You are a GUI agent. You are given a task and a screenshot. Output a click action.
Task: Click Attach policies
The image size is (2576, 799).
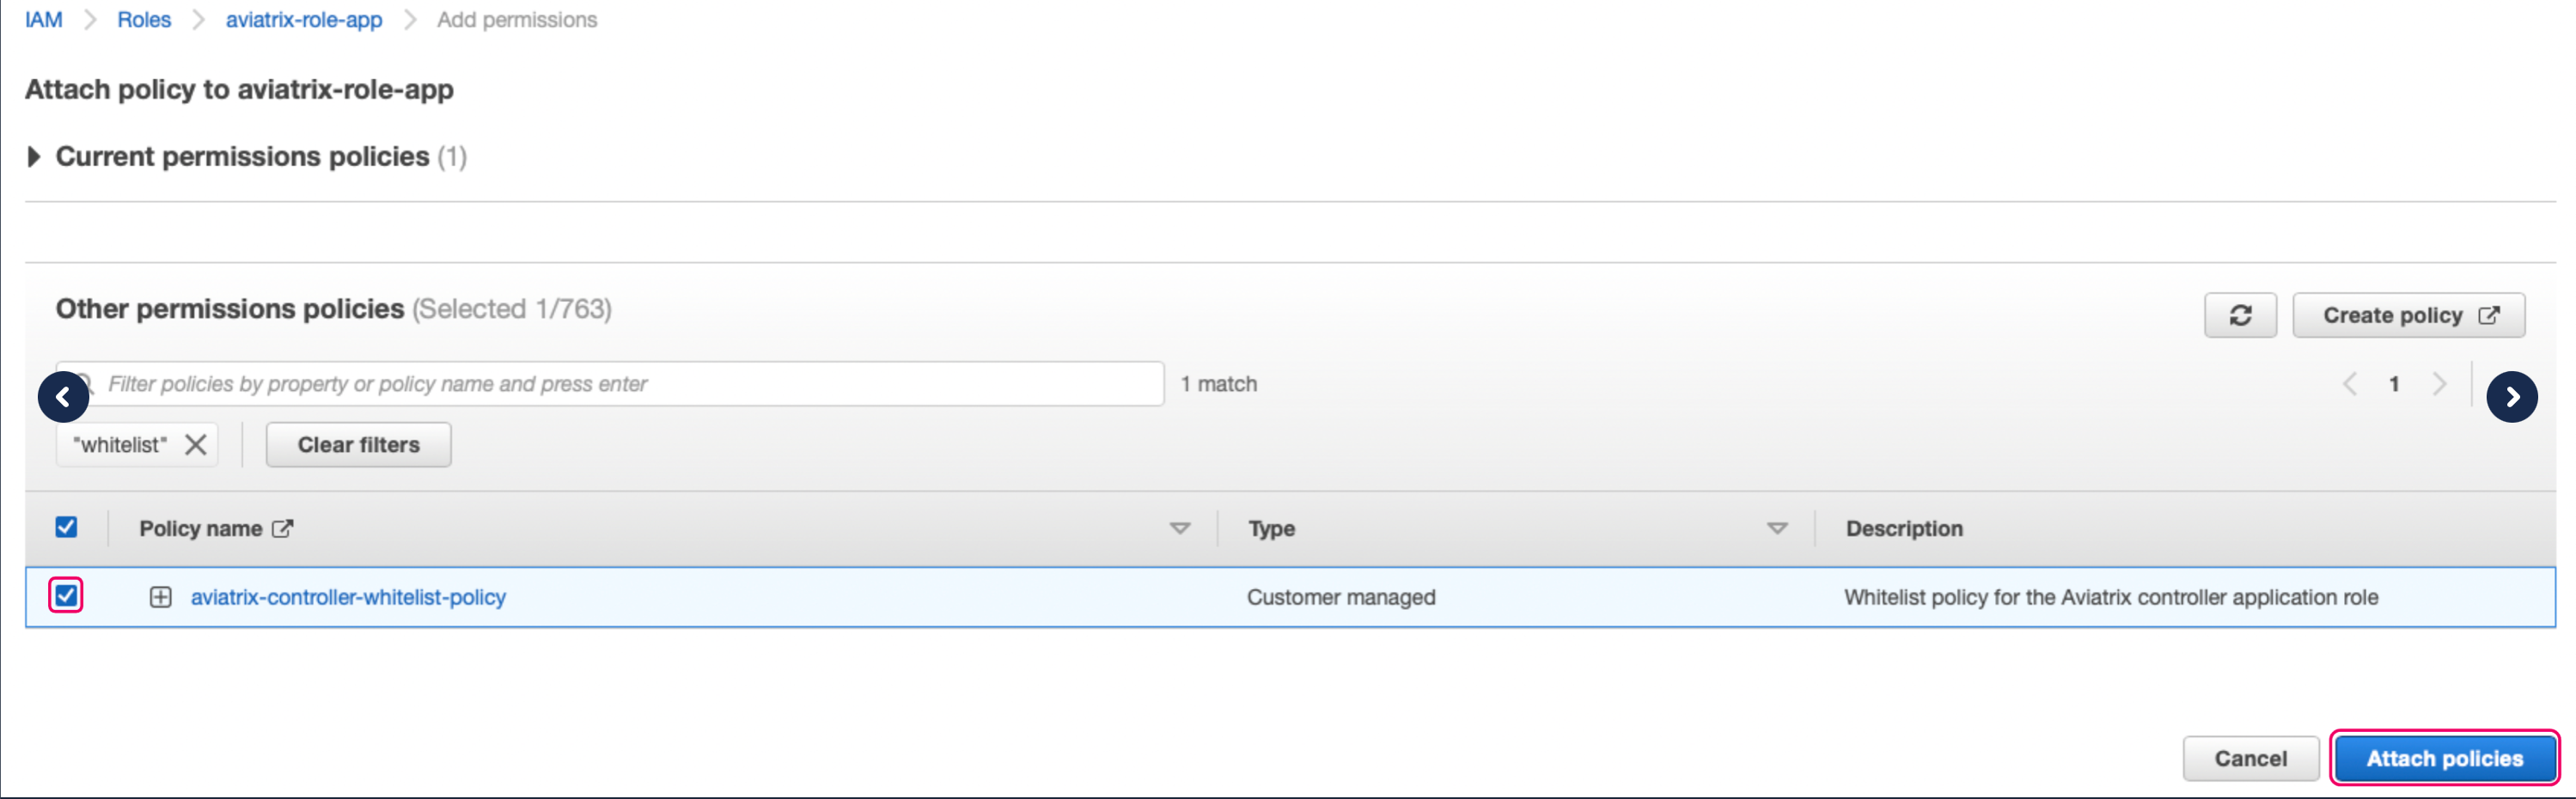click(2444, 758)
